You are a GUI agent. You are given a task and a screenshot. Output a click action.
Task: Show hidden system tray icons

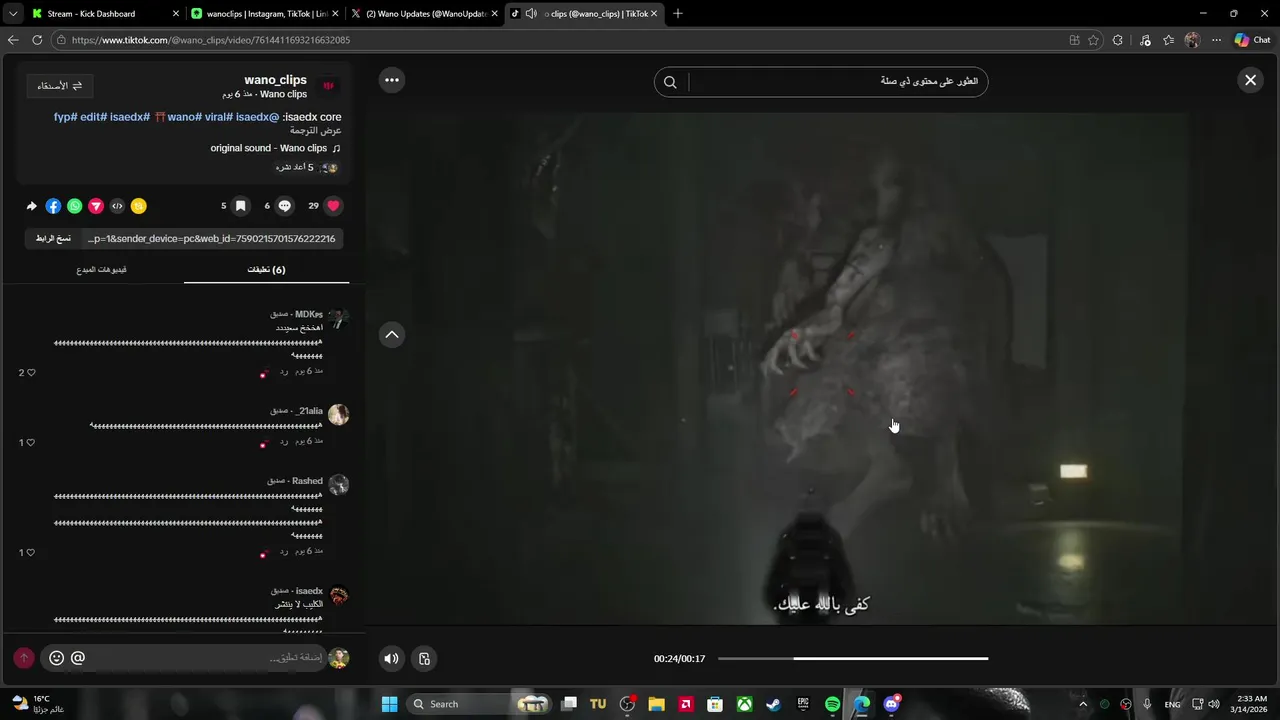point(1082,704)
